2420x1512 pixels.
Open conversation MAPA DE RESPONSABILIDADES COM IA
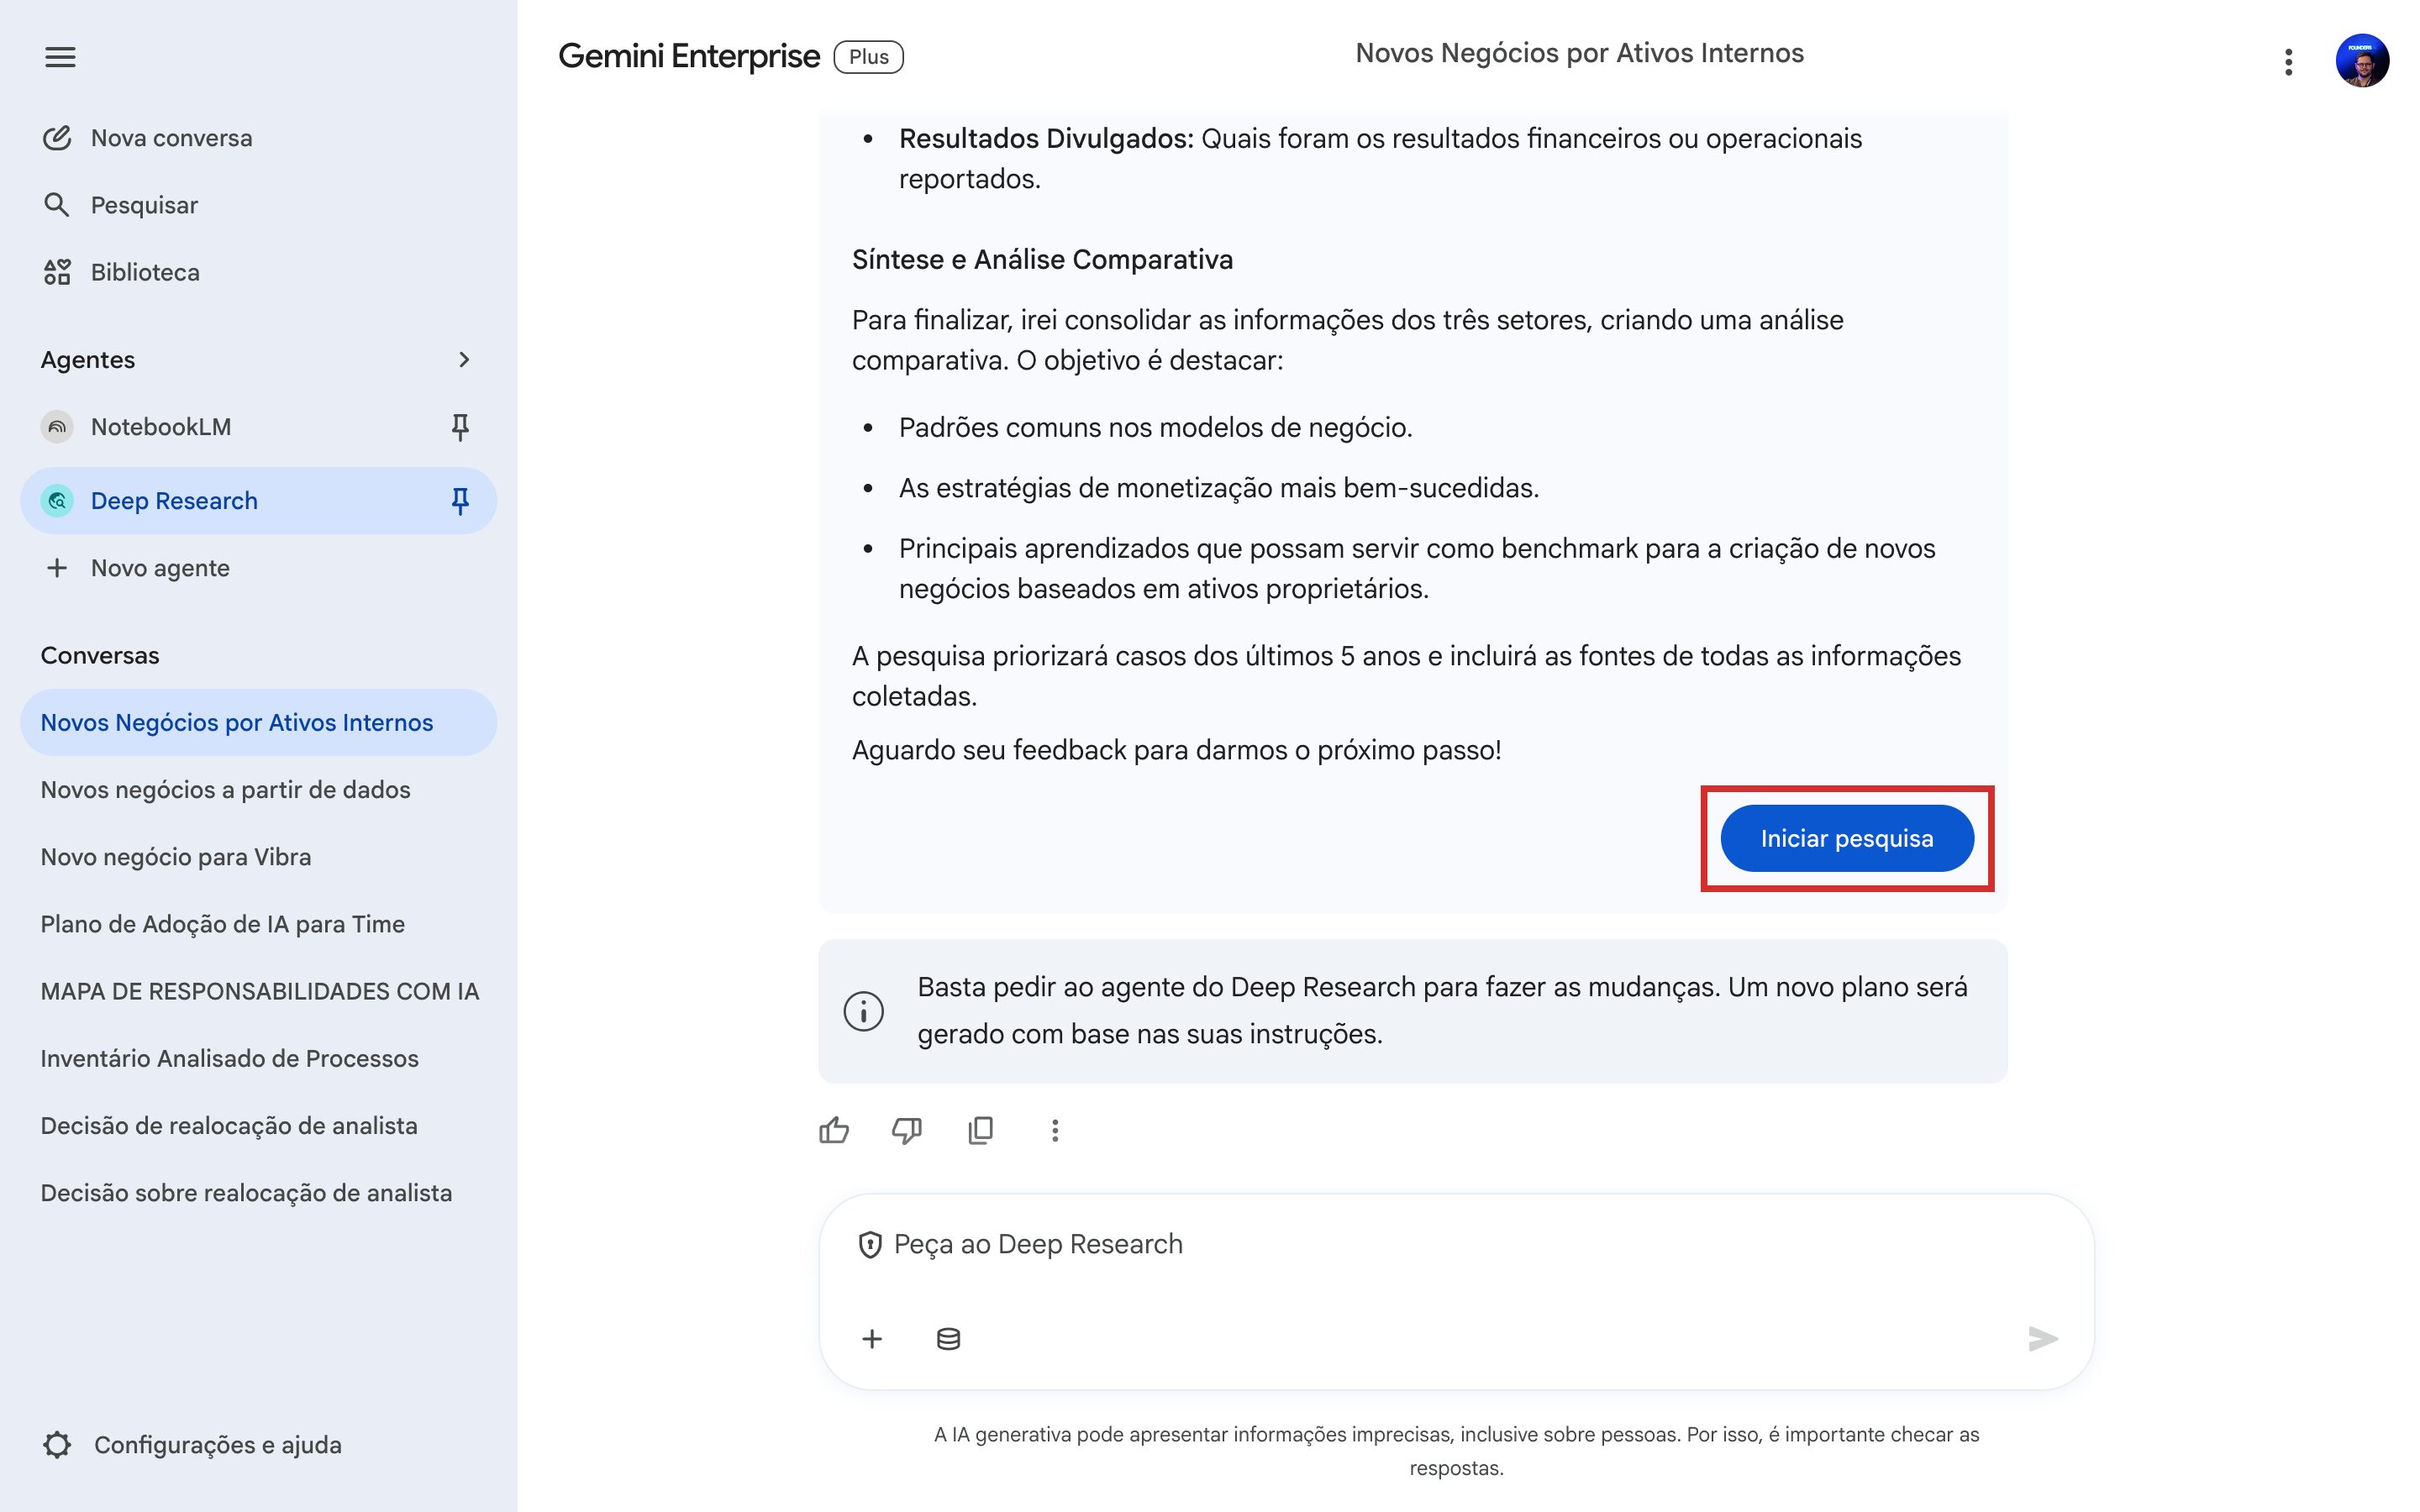tap(260, 991)
